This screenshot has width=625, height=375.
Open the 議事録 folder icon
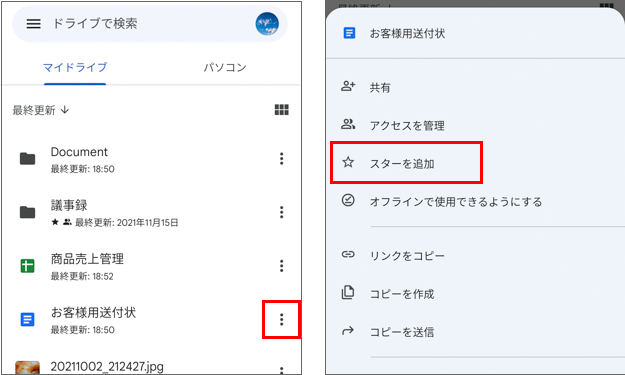coord(28,212)
